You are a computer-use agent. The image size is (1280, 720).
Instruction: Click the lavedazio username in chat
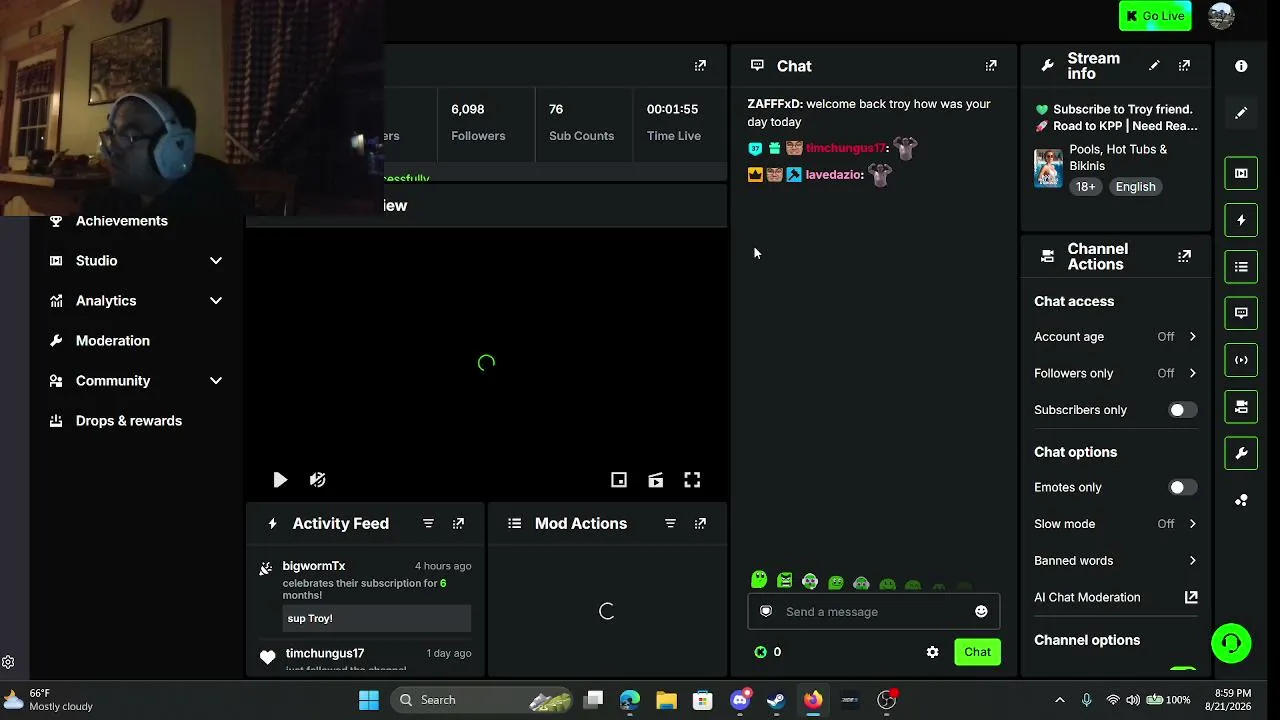(x=833, y=175)
